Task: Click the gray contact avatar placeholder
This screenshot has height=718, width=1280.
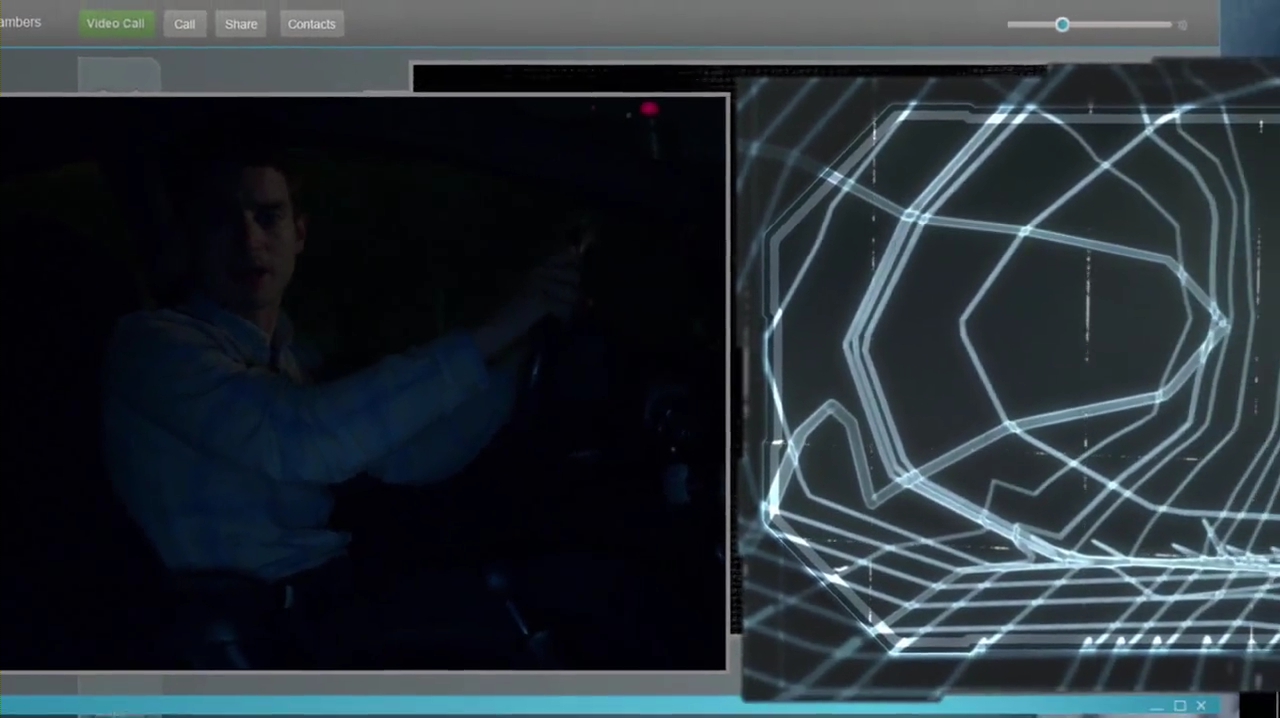Action: [x=119, y=75]
